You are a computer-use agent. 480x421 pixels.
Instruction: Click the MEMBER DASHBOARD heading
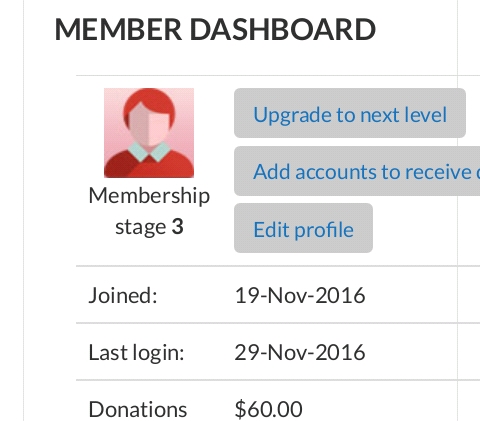(x=215, y=29)
